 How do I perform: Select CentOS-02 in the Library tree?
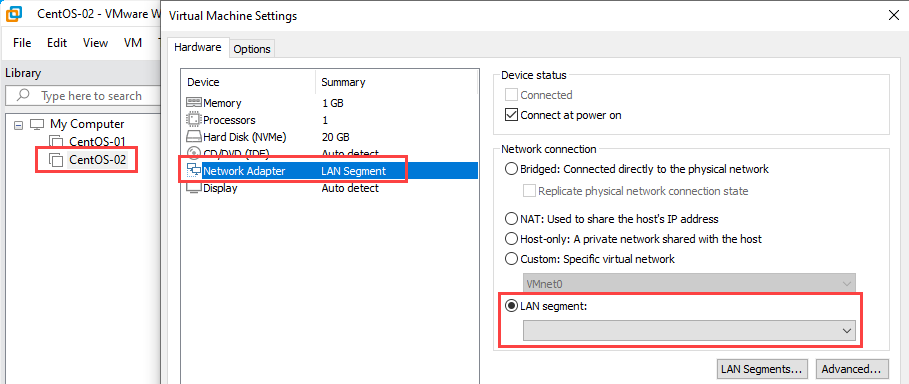97,160
